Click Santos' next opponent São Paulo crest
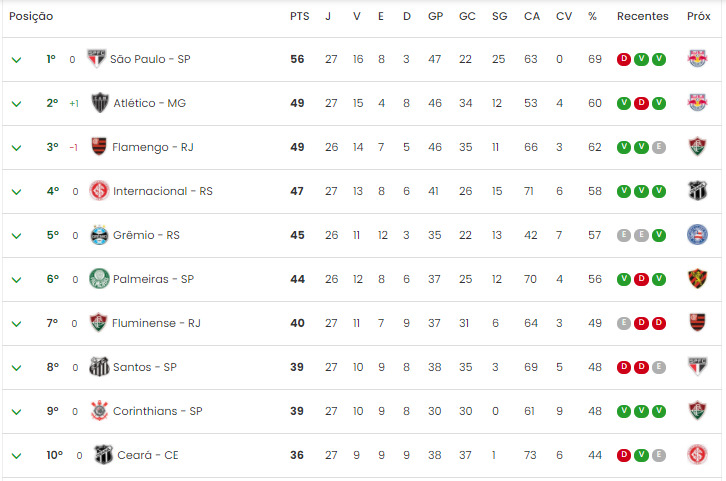The width and height of the screenshot is (726, 481). tap(697, 367)
